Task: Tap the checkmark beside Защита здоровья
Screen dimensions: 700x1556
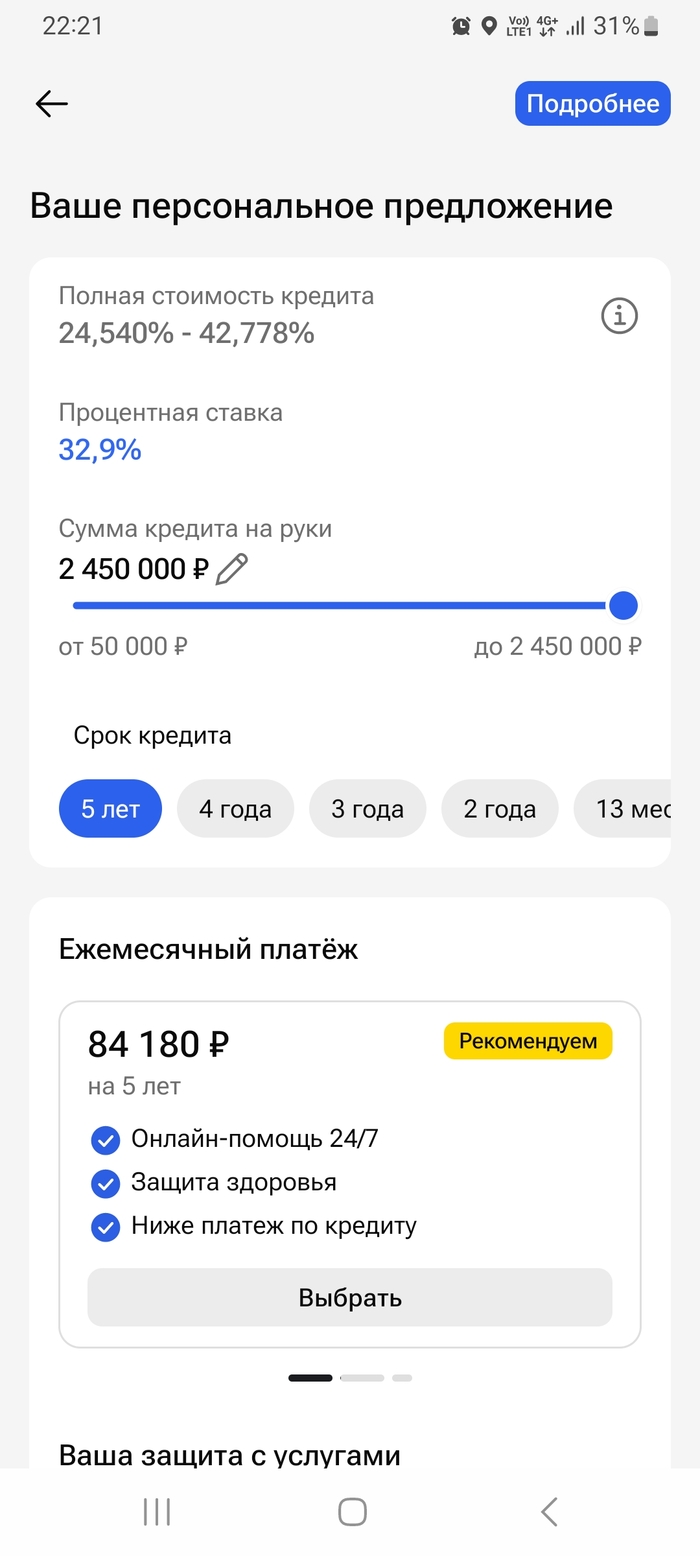Action: 105,1183
